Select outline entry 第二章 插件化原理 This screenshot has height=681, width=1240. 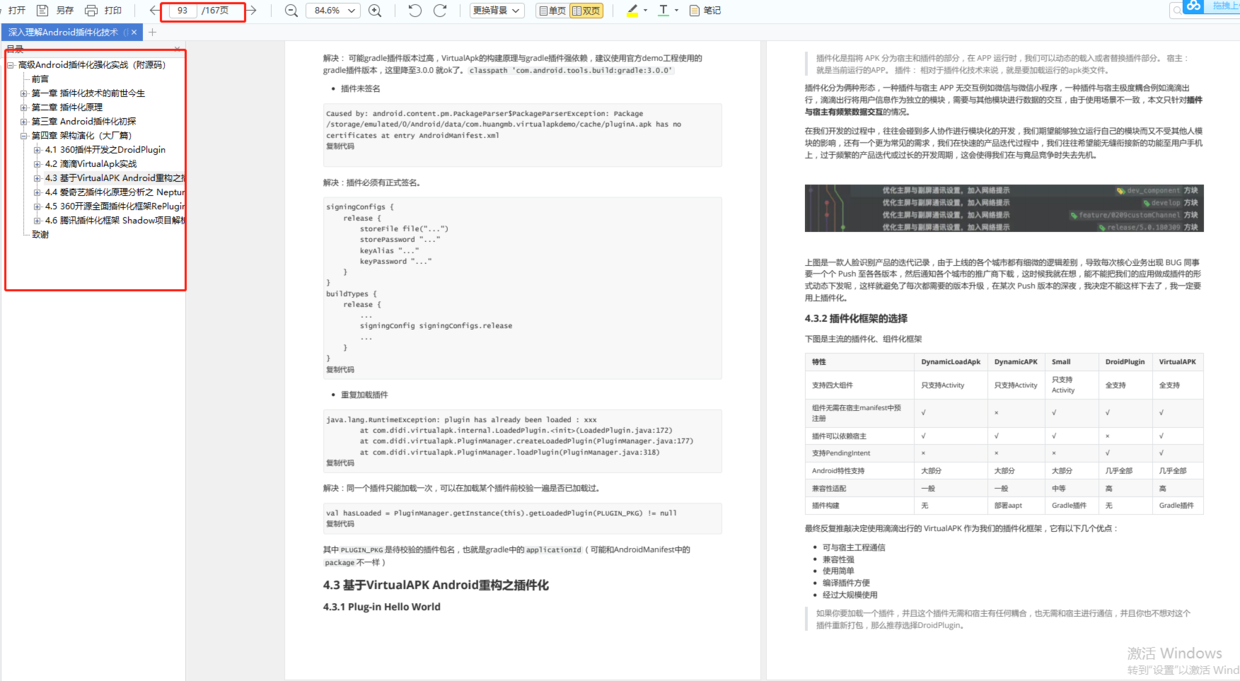pos(67,107)
